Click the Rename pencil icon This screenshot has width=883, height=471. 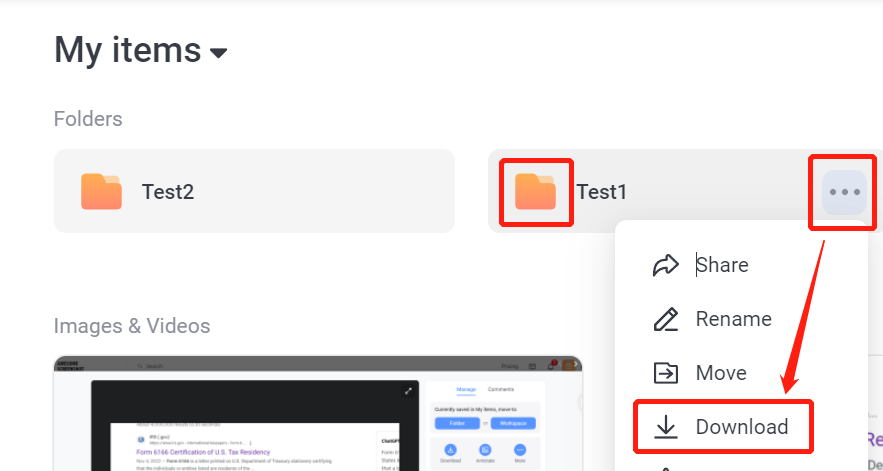coord(666,319)
